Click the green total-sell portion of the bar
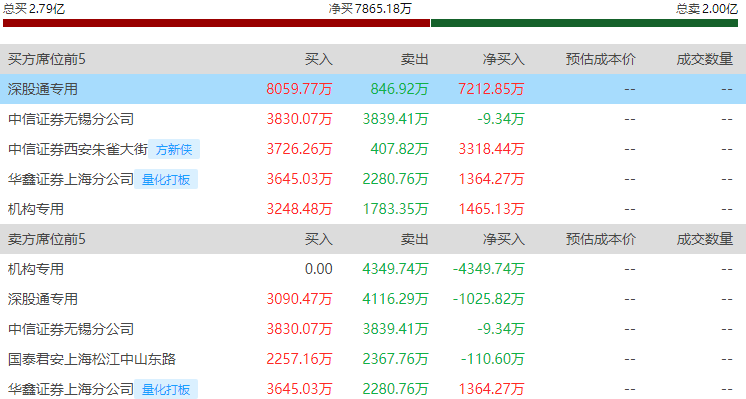Screen dimensions: 746x399 pyautogui.click(x=584, y=23)
